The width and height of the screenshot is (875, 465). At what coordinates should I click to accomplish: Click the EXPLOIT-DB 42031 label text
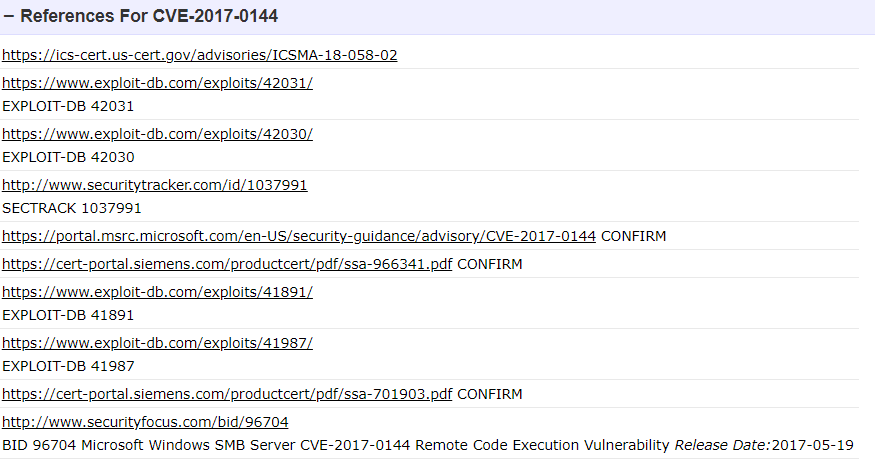(68, 106)
